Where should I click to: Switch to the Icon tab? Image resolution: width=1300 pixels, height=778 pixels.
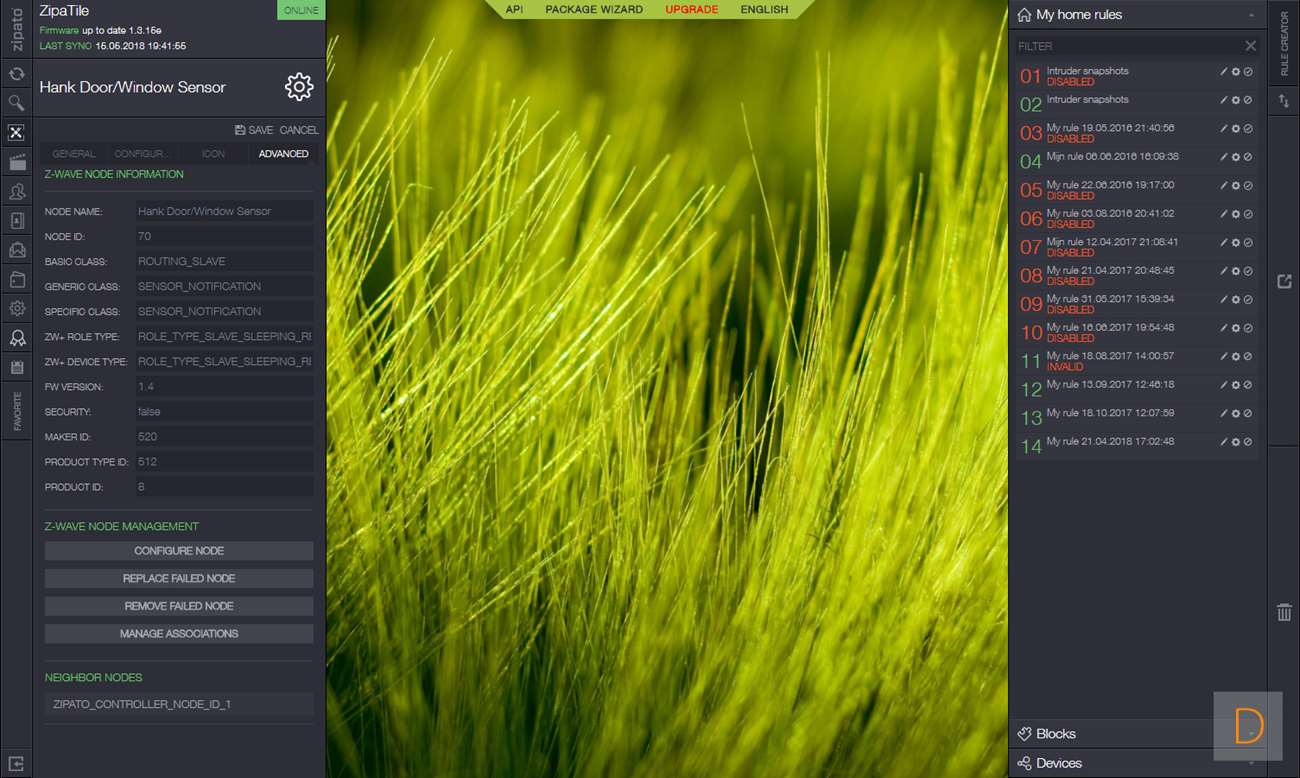tap(213, 154)
